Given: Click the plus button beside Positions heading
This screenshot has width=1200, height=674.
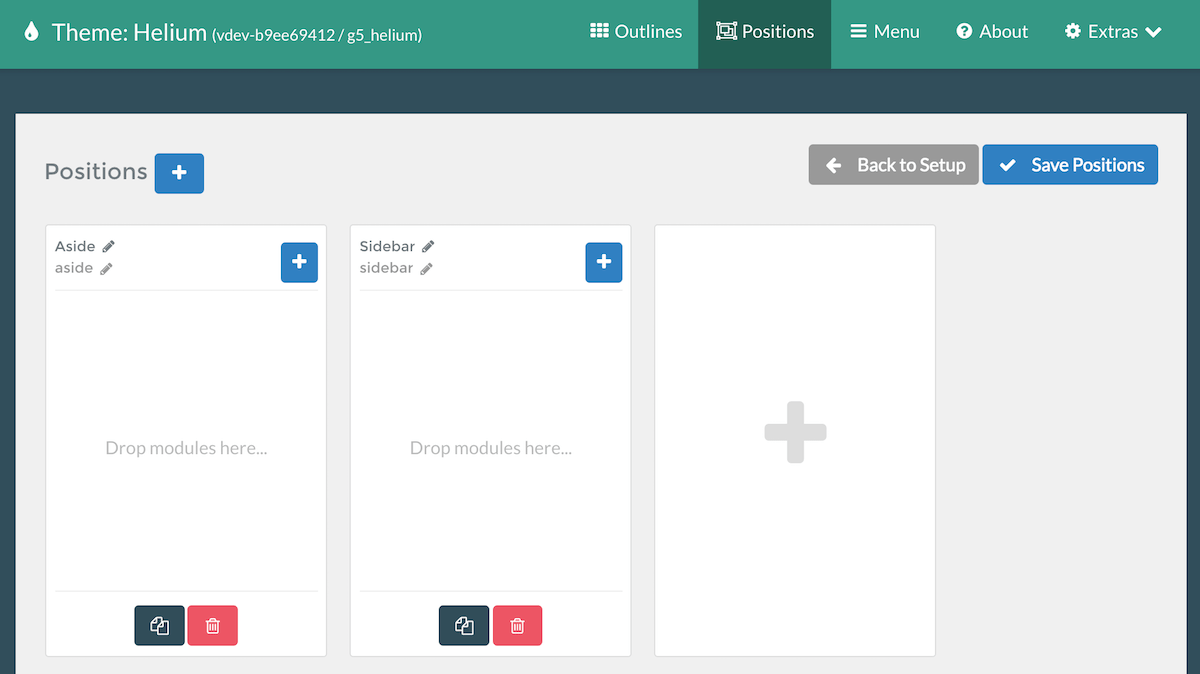Looking at the screenshot, I should [x=179, y=173].
